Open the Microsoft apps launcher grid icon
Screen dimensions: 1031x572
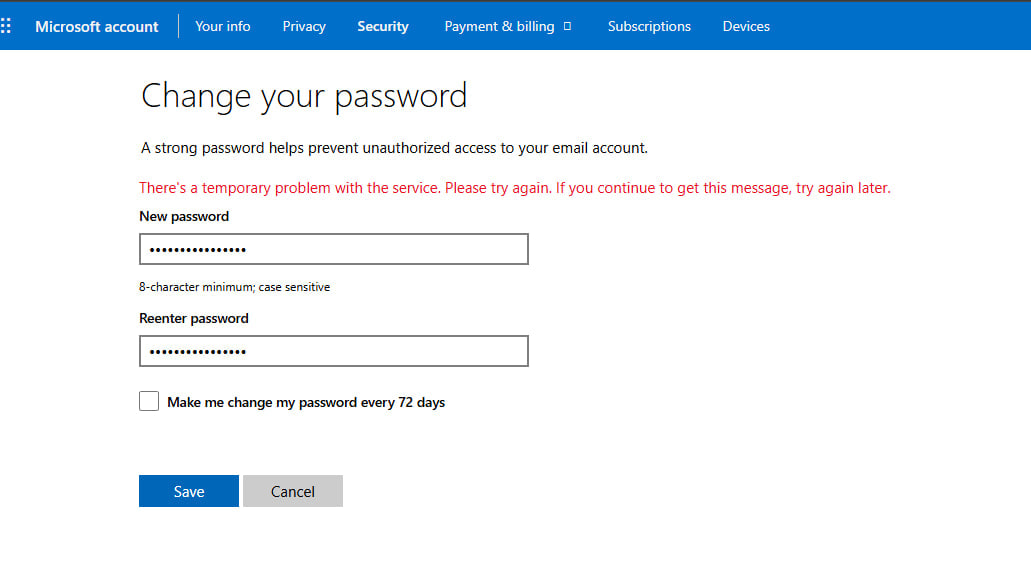6,26
